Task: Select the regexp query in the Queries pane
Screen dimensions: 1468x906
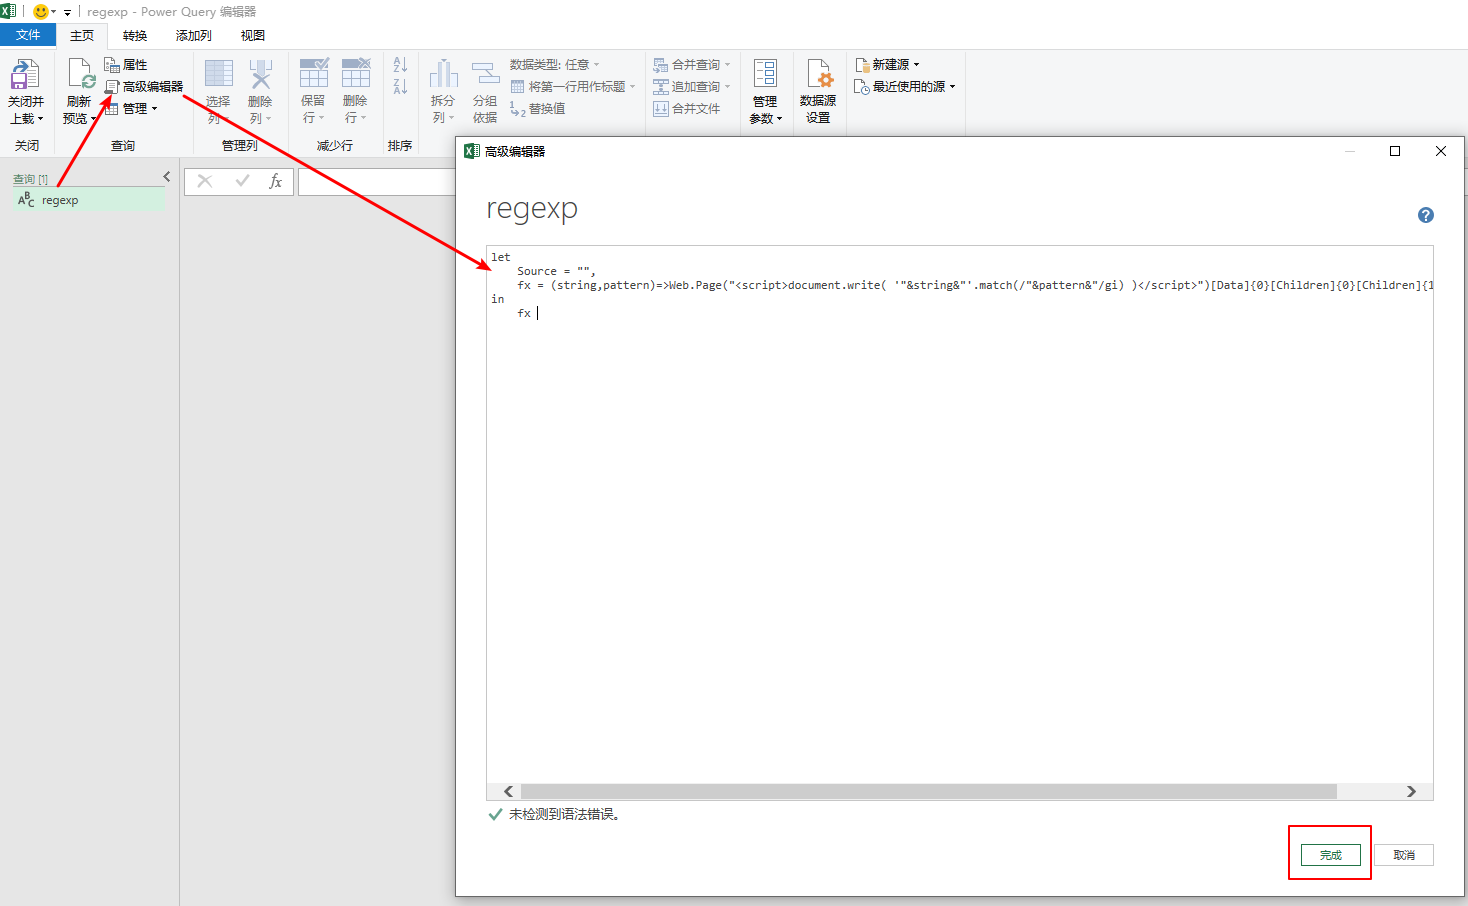Action: (90, 200)
